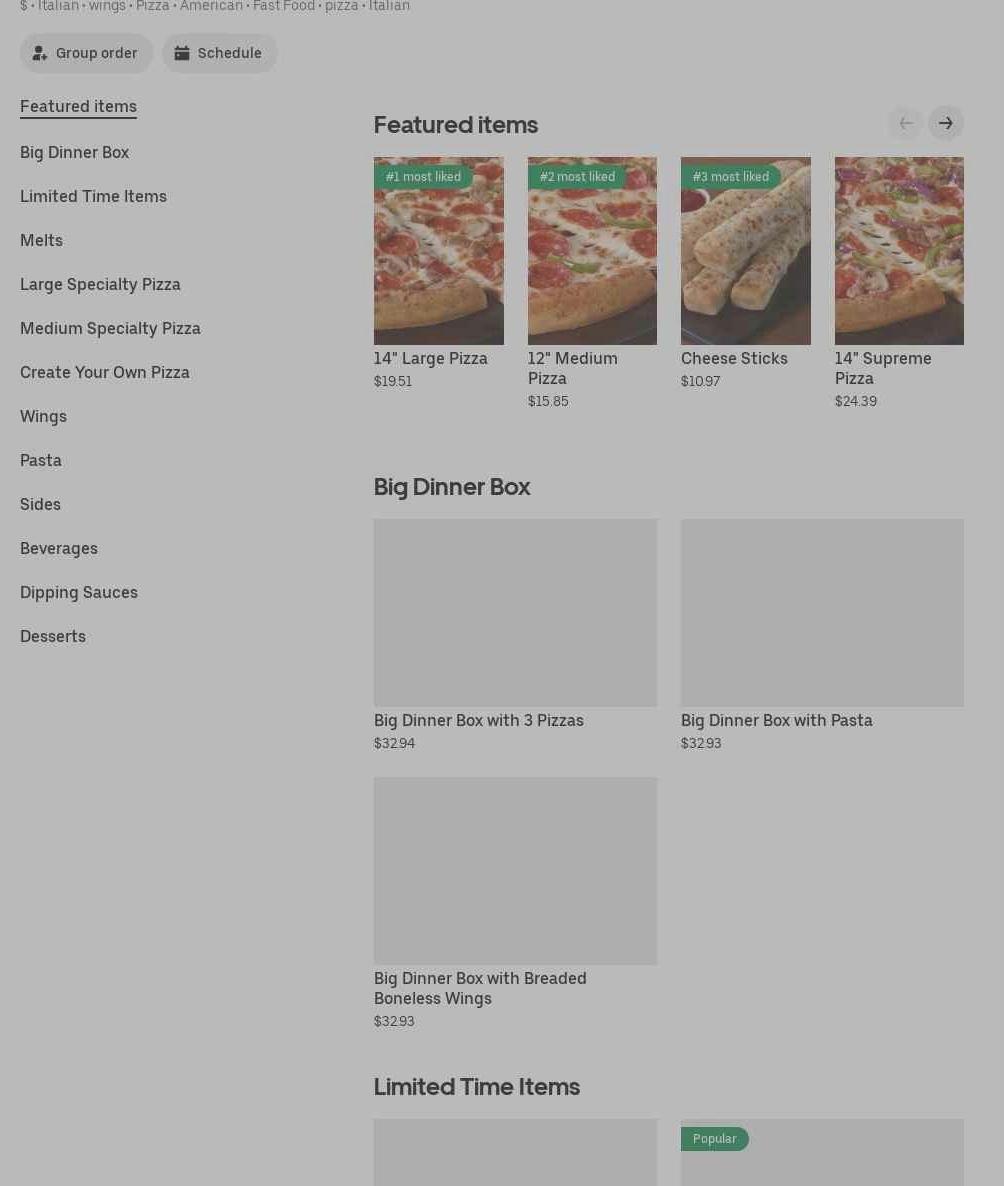Screen dimensions: 1004x1186
Task: Start a Group order
Action: pyautogui.click(x=86, y=53)
